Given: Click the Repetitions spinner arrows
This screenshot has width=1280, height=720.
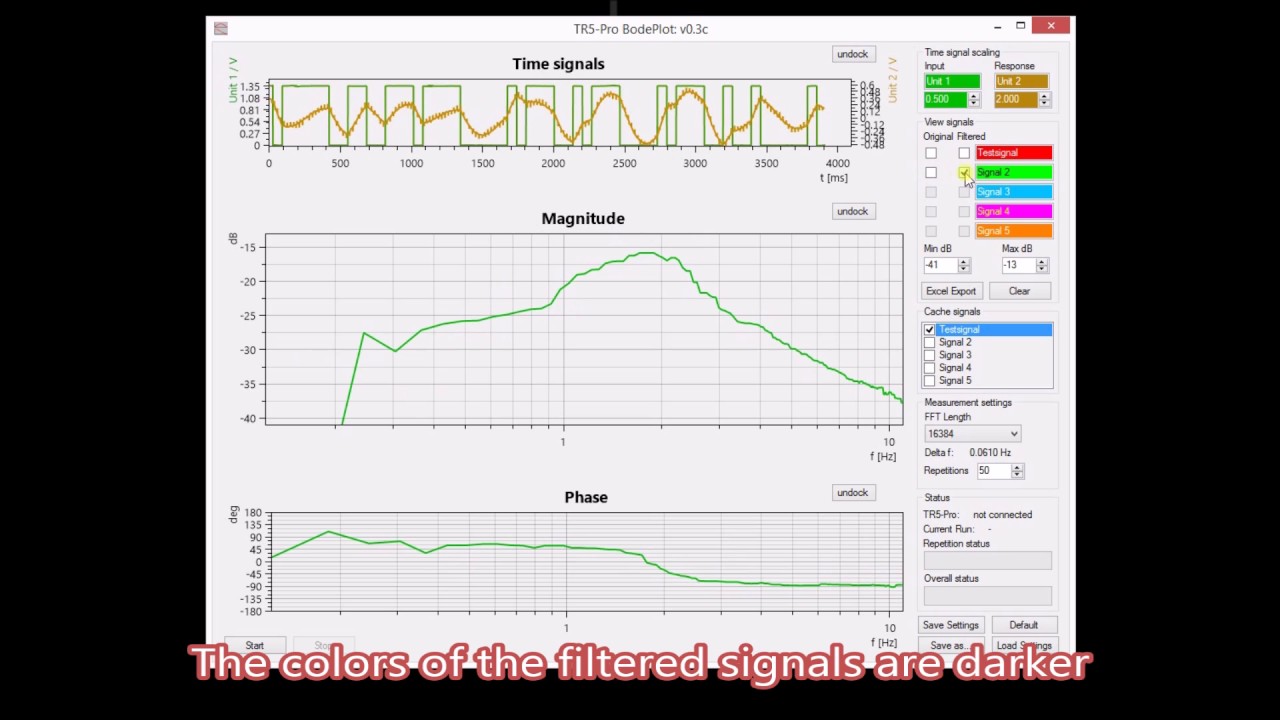Looking at the screenshot, I should (1018, 471).
